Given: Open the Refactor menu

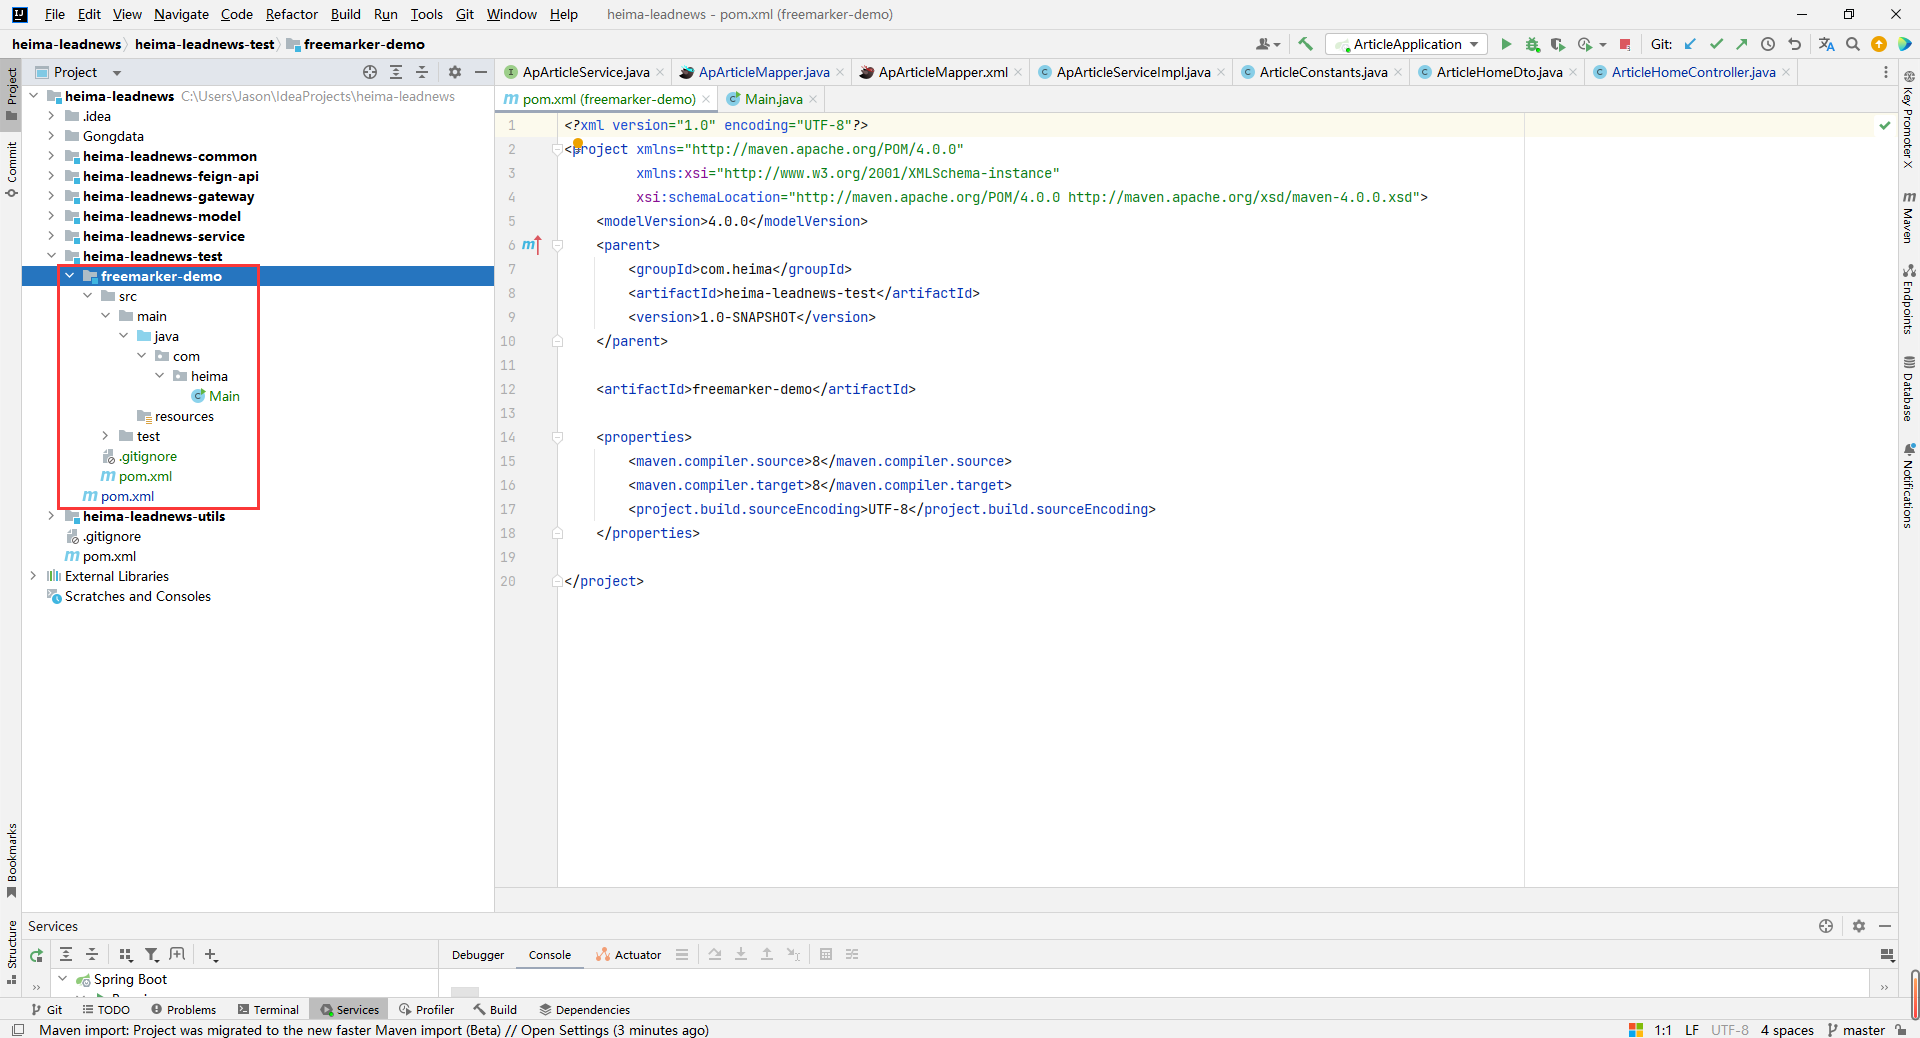Looking at the screenshot, I should click(291, 14).
